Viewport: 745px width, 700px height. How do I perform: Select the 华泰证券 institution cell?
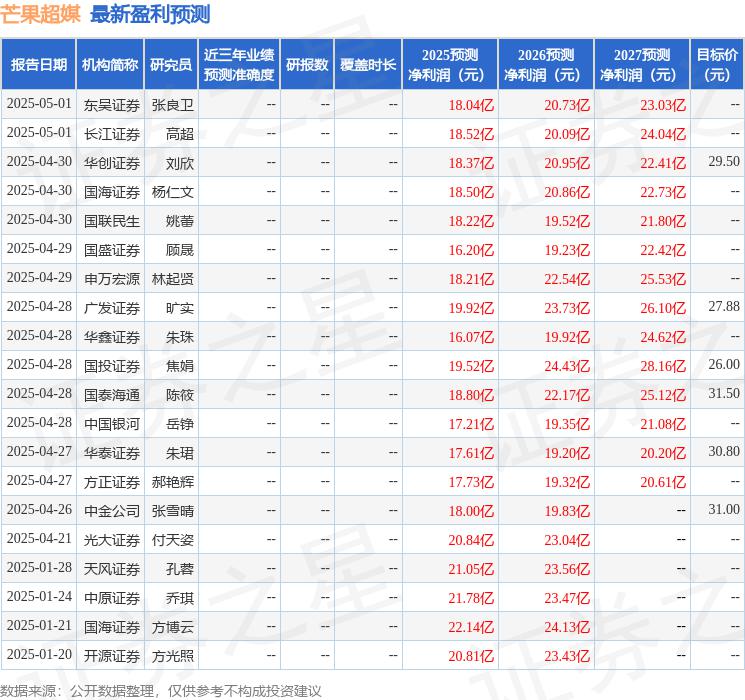tap(112, 453)
